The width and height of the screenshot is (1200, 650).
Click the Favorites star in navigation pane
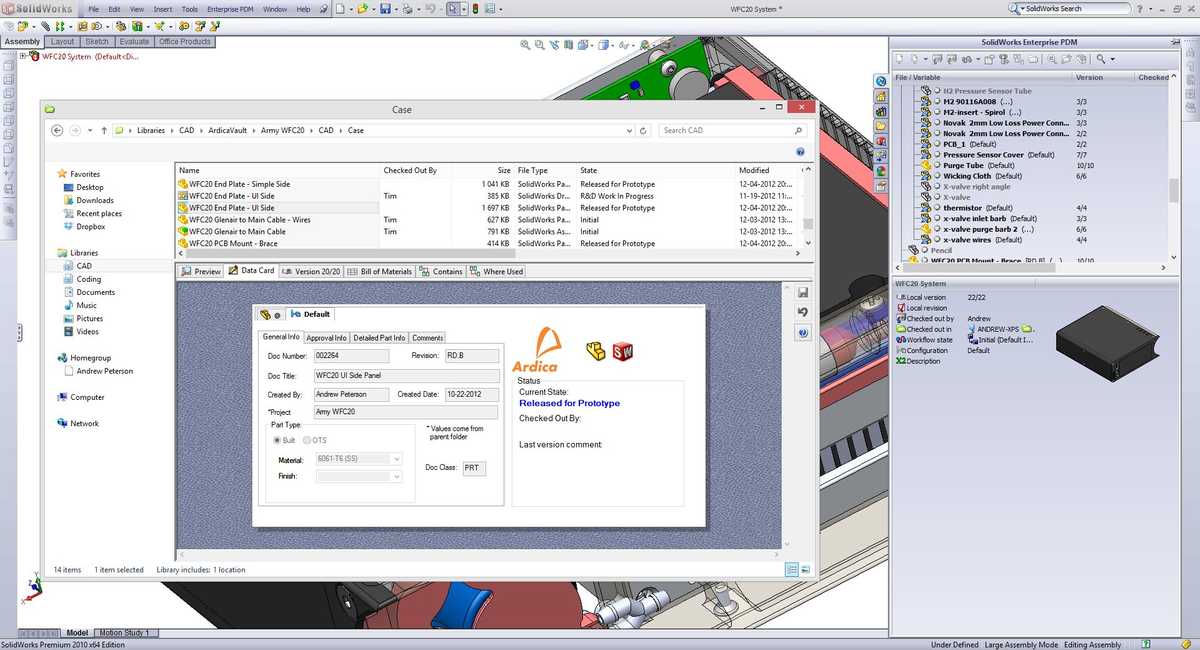click(x=62, y=174)
